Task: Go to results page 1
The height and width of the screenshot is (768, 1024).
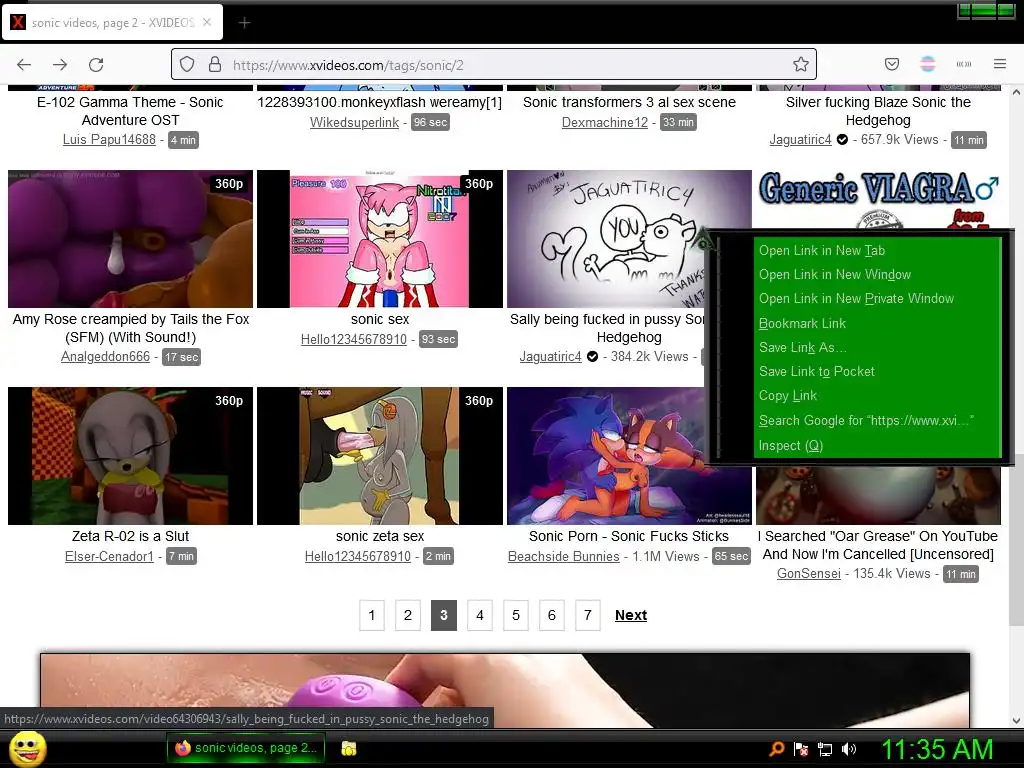Action: coord(372,615)
